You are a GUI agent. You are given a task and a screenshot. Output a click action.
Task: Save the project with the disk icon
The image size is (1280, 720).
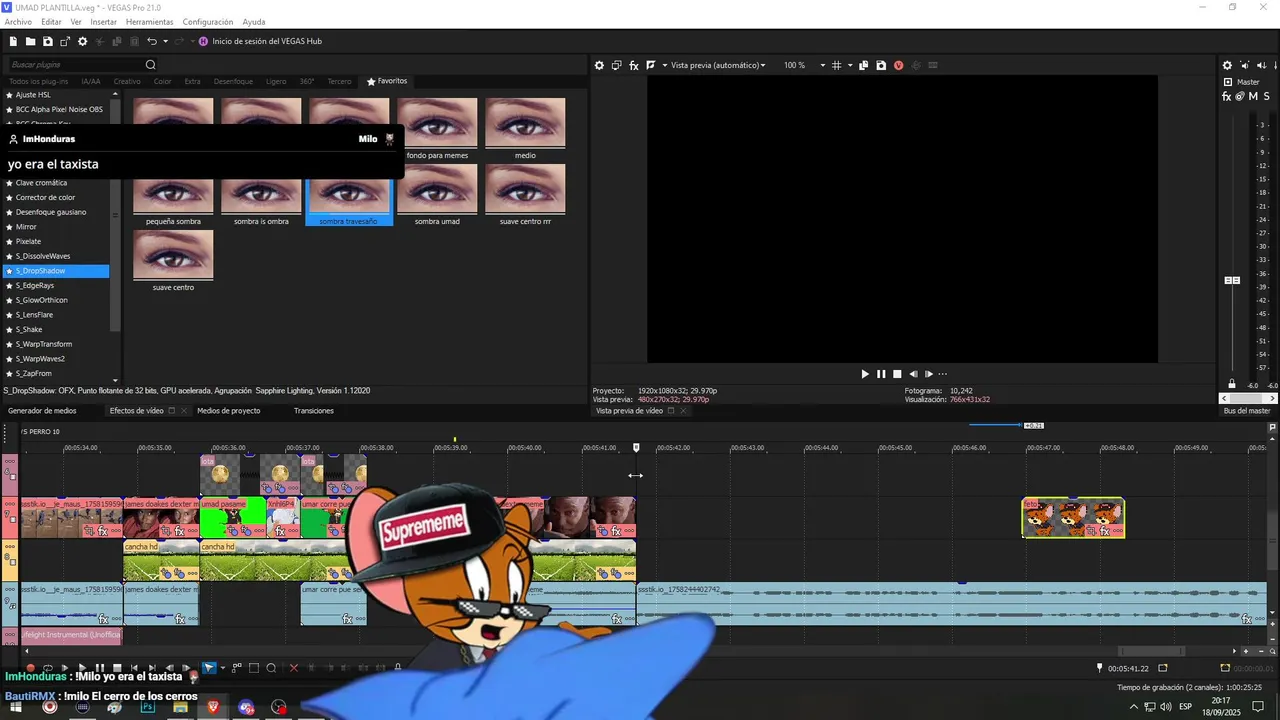click(47, 41)
